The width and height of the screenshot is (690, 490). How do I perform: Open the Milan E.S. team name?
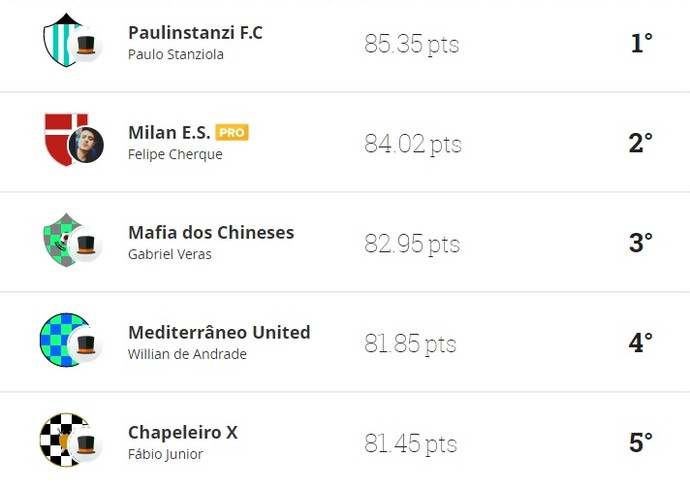pyautogui.click(x=169, y=132)
